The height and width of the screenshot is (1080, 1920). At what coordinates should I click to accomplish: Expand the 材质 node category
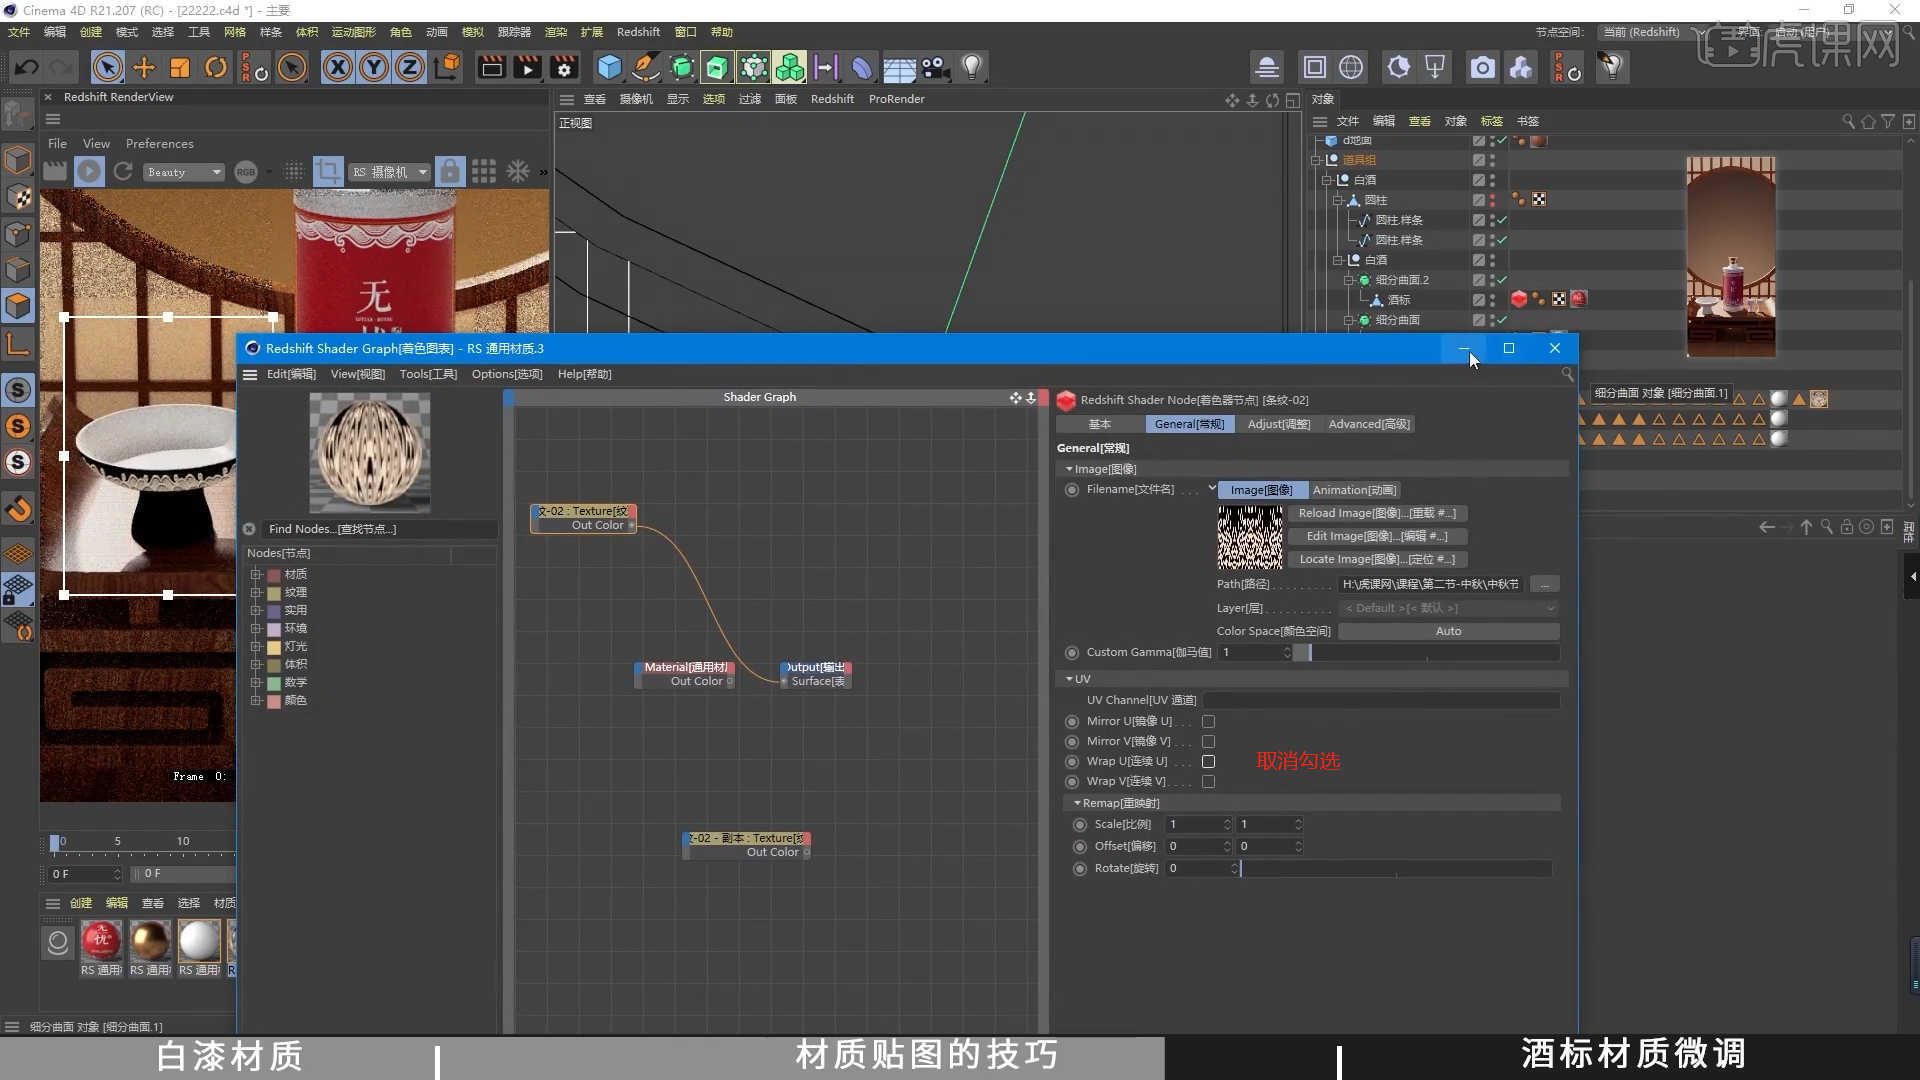[x=256, y=574]
